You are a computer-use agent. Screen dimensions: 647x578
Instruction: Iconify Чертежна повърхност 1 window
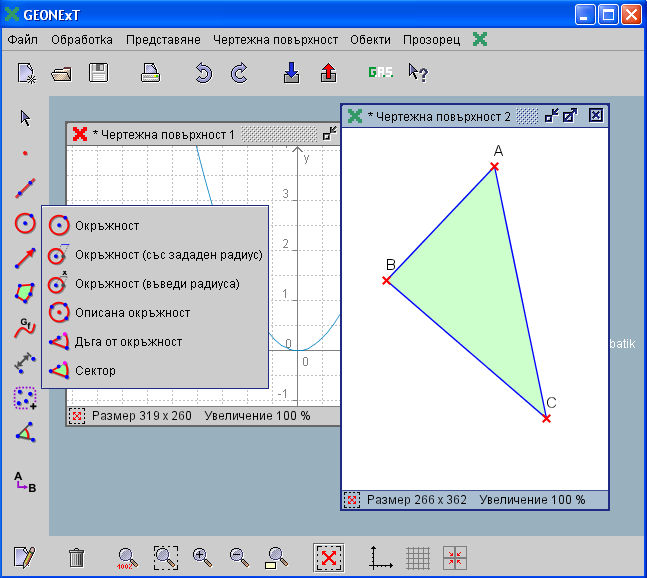(x=330, y=134)
